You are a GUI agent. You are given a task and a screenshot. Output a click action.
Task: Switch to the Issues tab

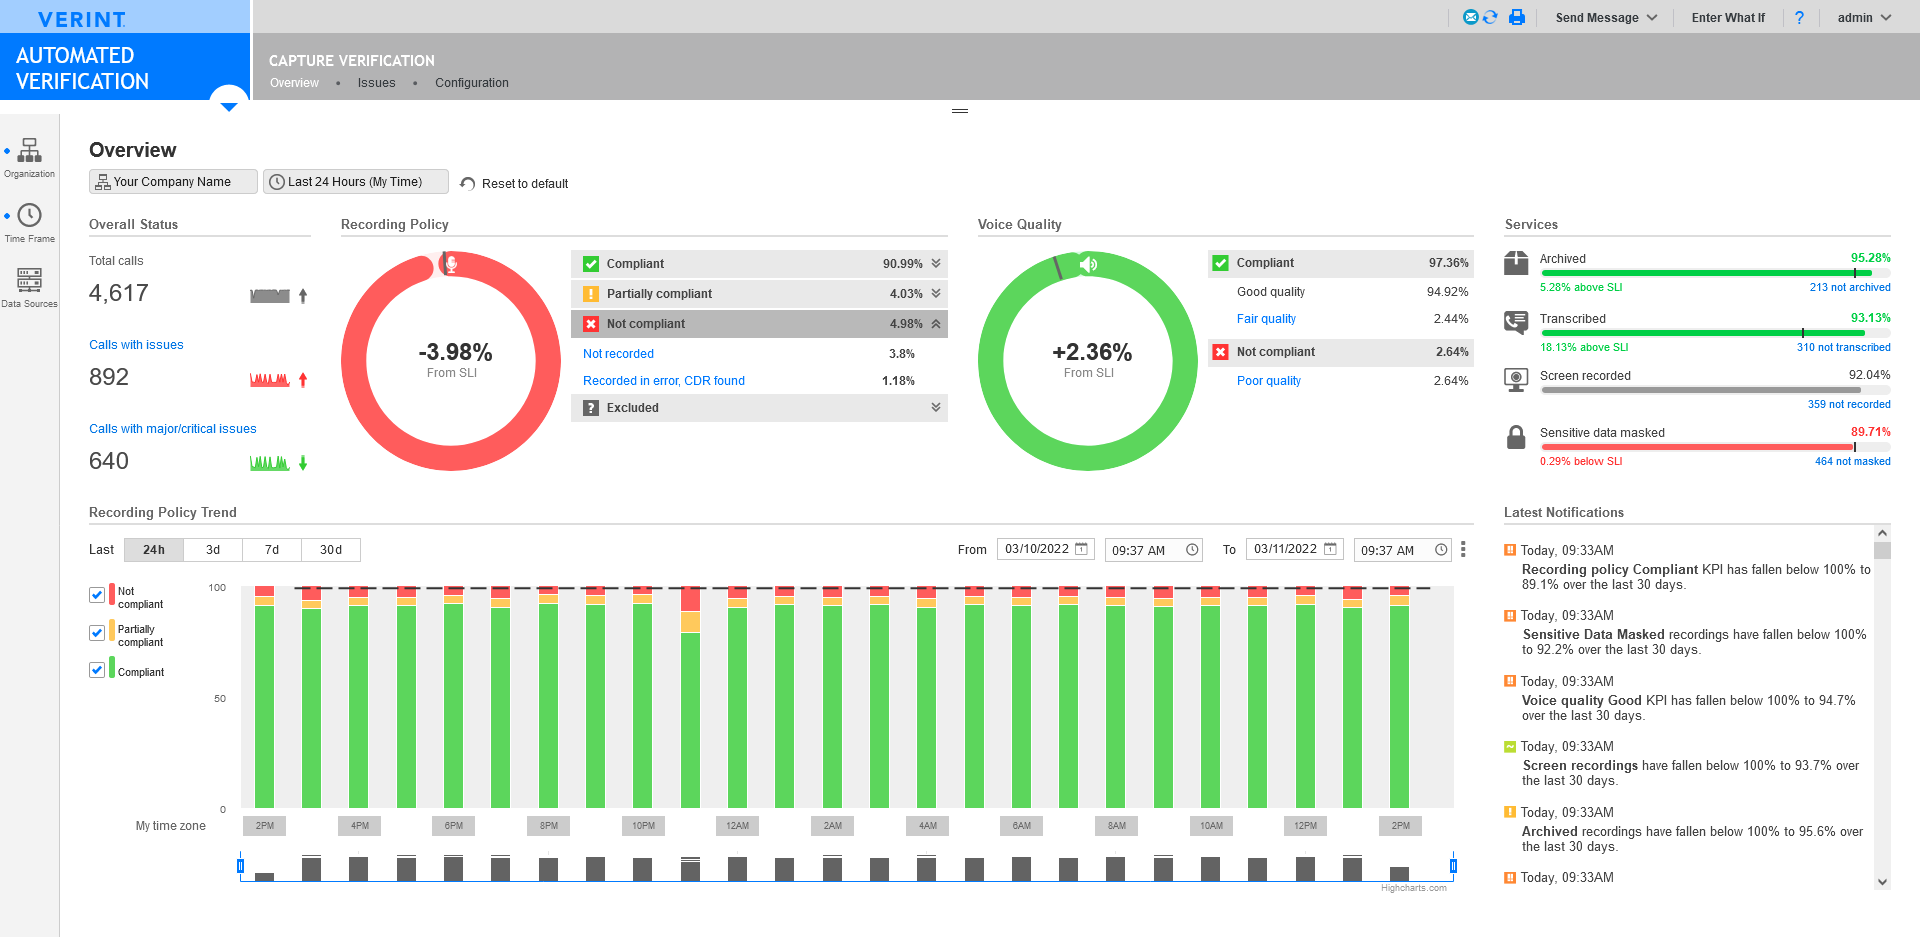pos(376,83)
